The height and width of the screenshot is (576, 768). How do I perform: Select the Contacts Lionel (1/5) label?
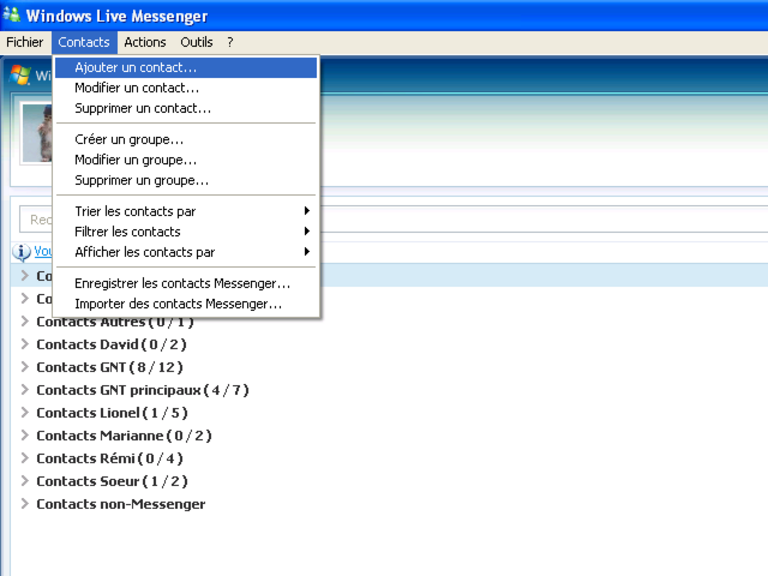point(112,413)
